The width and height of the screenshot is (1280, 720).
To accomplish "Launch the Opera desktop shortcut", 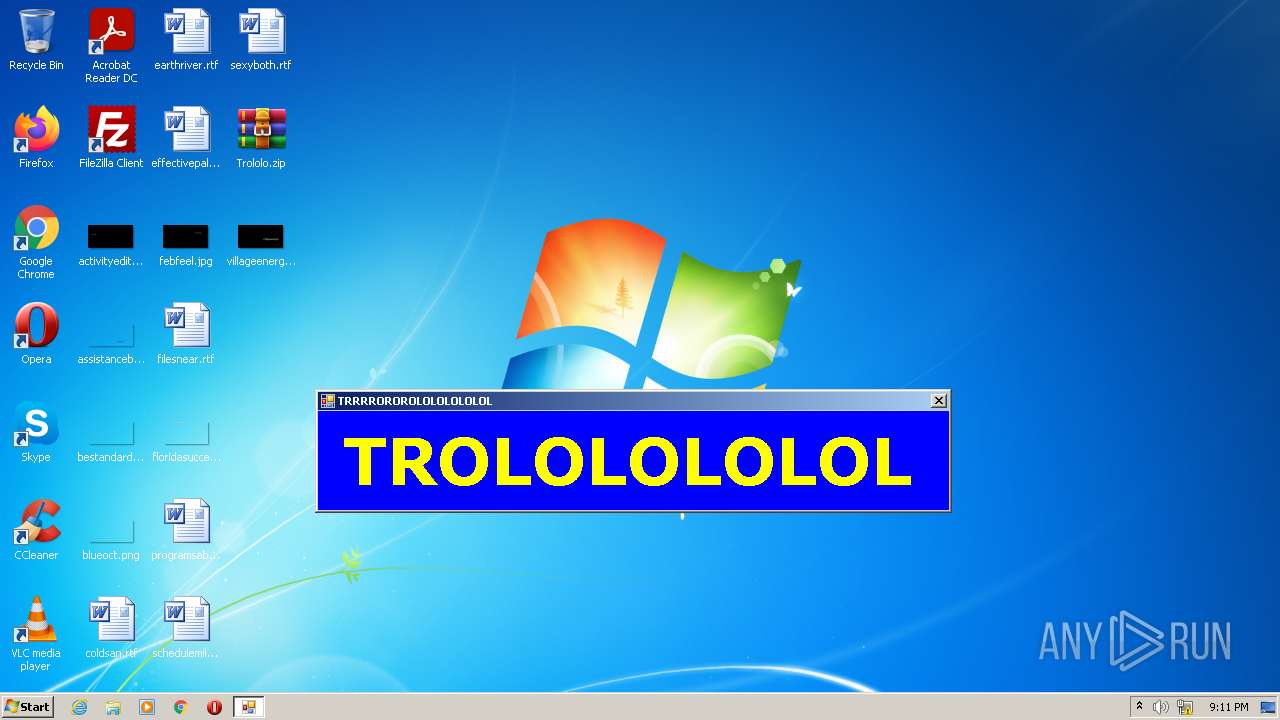I will (x=36, y=334).
